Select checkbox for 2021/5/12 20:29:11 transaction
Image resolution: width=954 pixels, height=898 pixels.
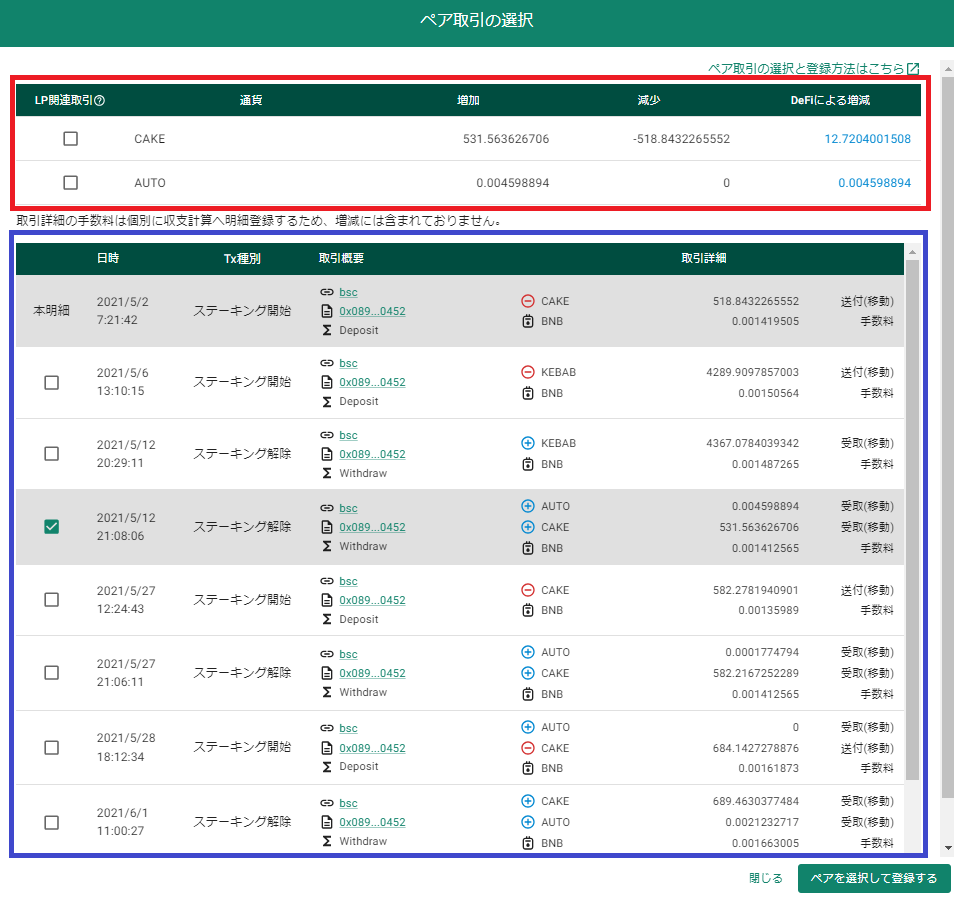click(x=52, y=454)
